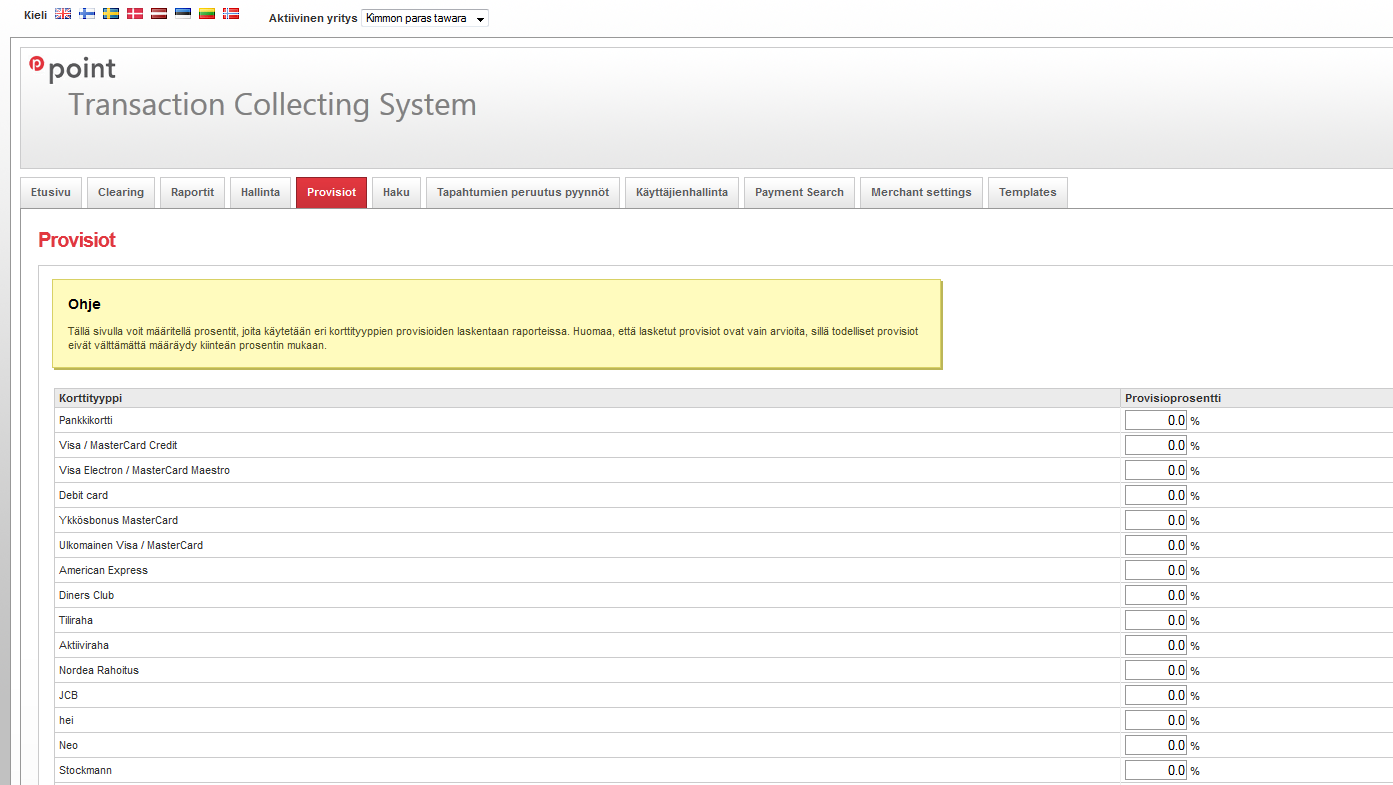Switch to Käyttäjienhallinta tab
Screen dimensions: 1393x785
[682, 193]
